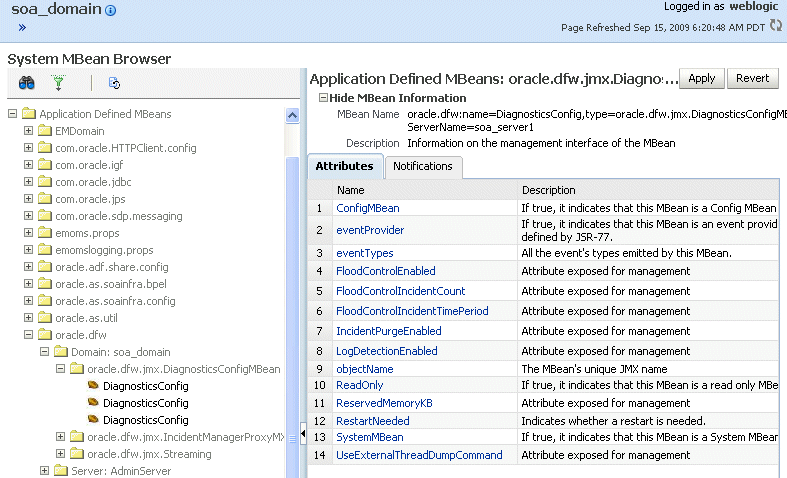The width and height of the screenshot is (787, 478).
Task: Collapse the oracle.dfw.jmx.DiagnosticsConfigMBean node
Action: click(x=61, y=369)
